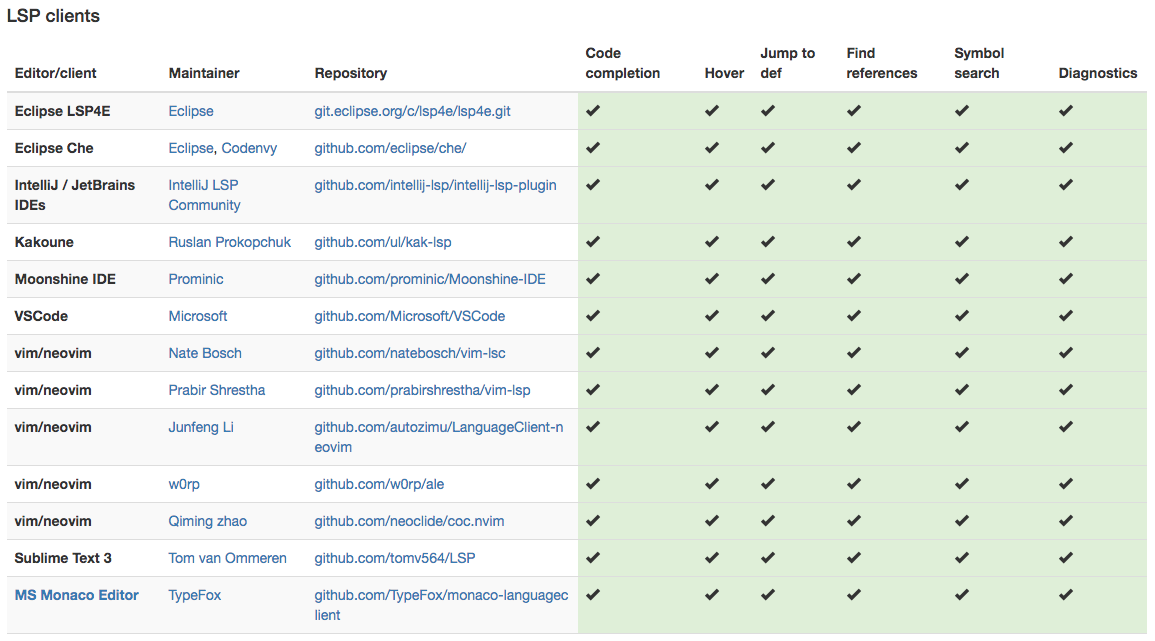Click the Find references column header

coord(882,63)
